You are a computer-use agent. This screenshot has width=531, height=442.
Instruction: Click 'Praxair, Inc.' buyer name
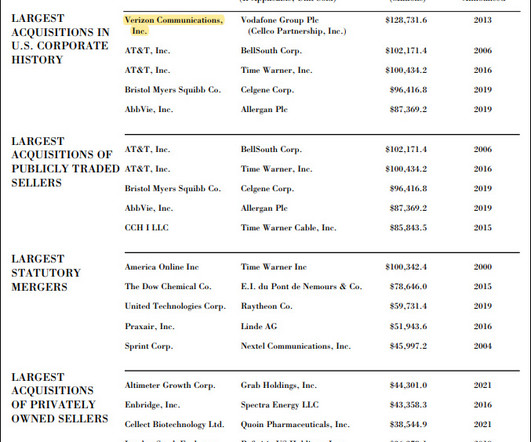[x=149, y=327]
